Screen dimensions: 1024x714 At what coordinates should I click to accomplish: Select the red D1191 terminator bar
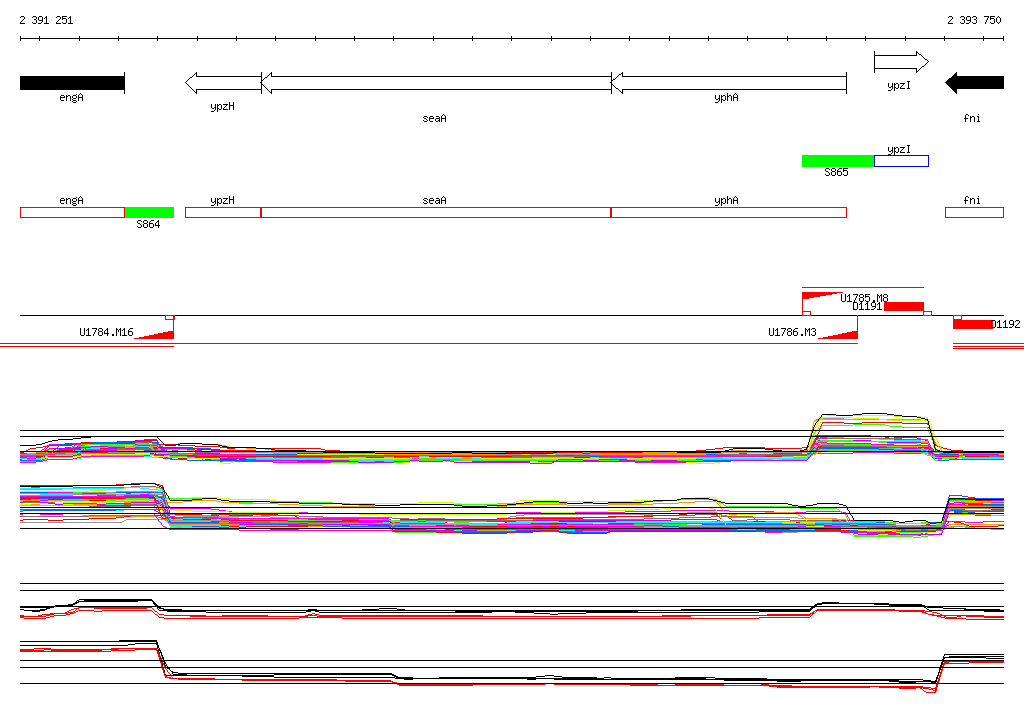pyautogui.click(x=903, y=306)
